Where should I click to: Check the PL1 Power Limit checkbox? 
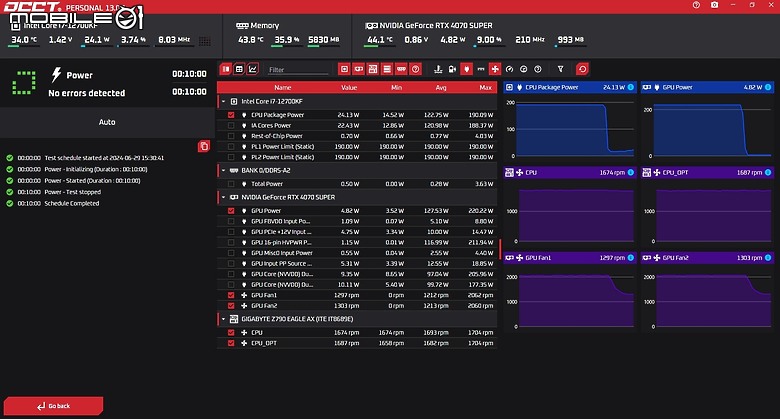click(231, 147)
